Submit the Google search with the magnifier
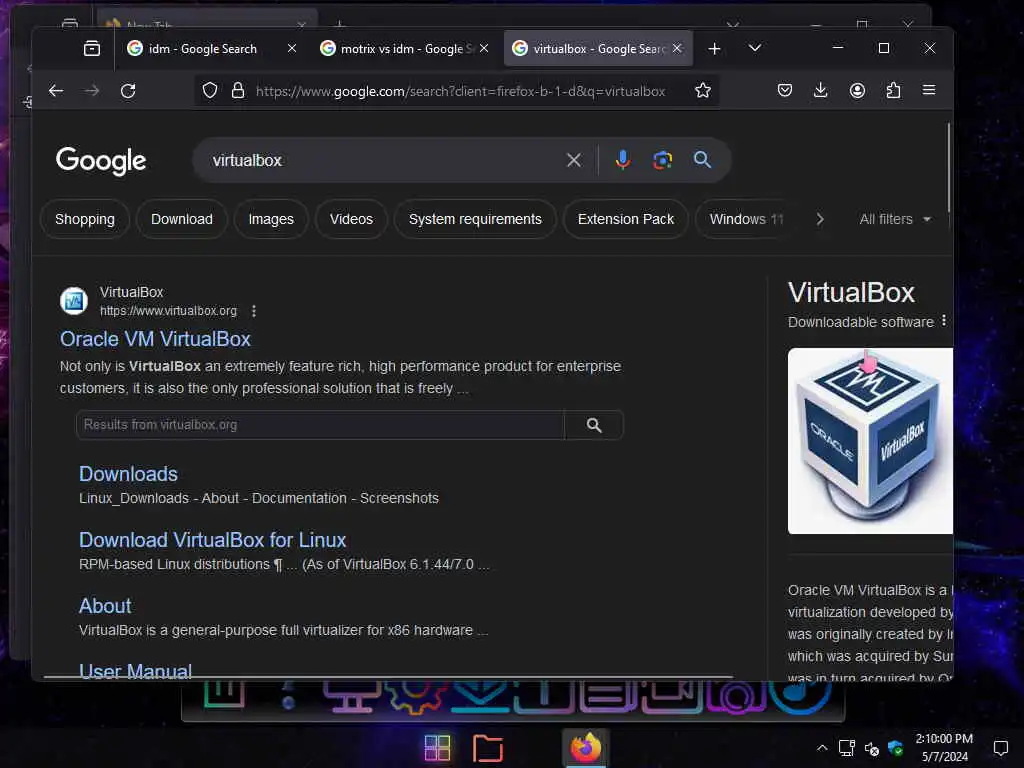Screen dimensions: 1024x768 (x=703, y=160)
